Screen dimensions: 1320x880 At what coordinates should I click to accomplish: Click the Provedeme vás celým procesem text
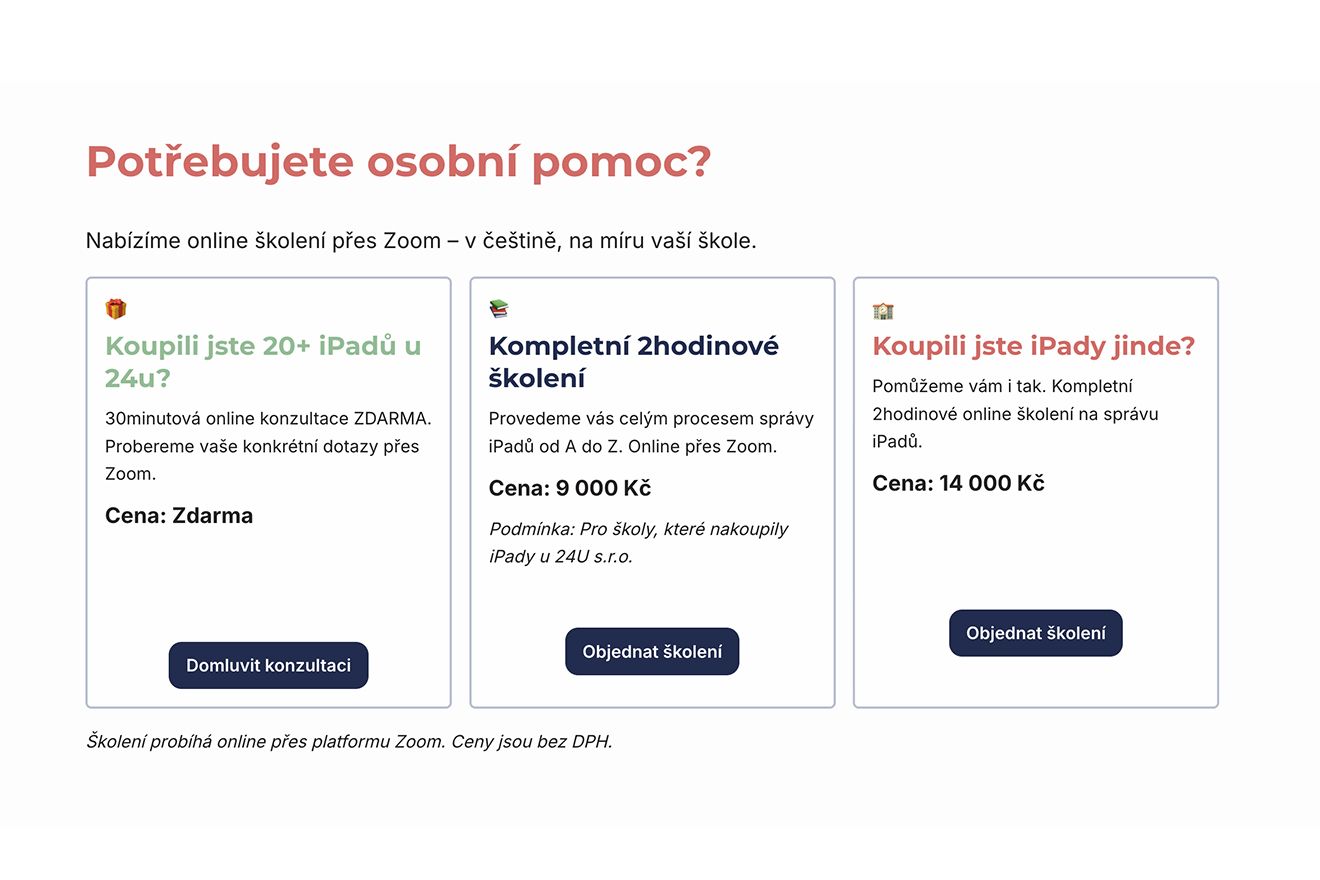pos(651,432)
